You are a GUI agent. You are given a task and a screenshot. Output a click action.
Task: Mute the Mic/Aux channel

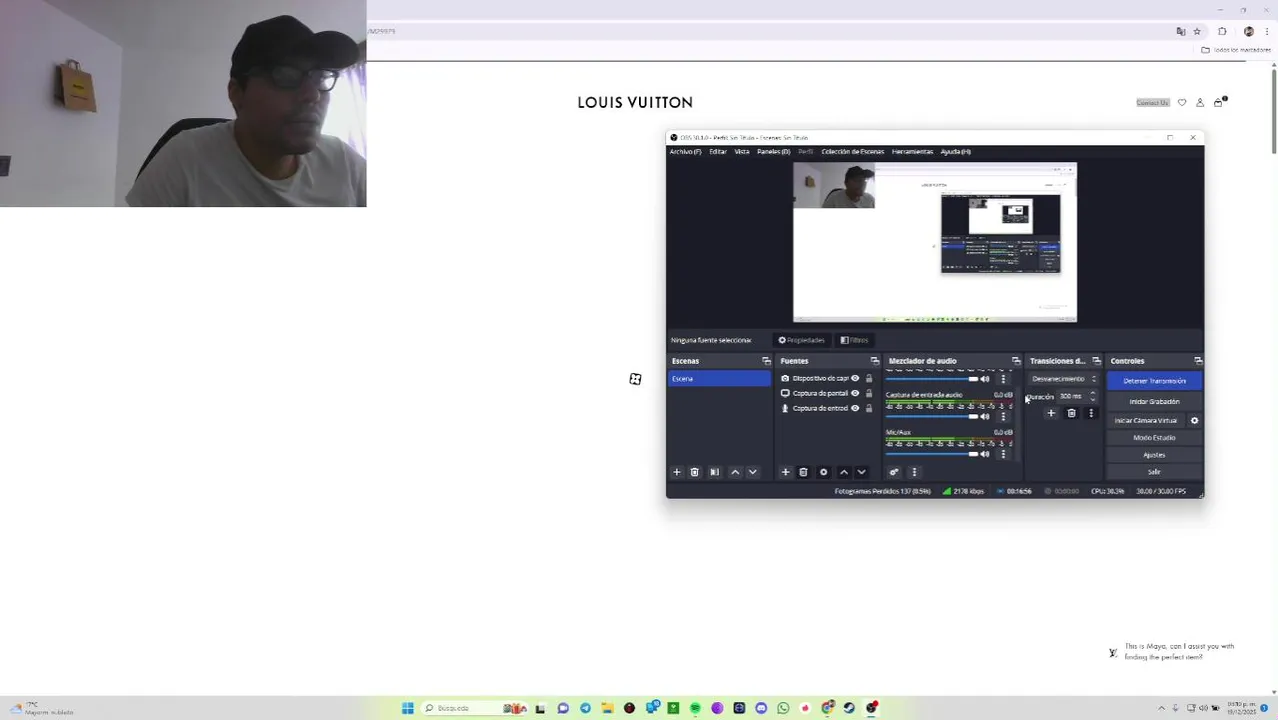(x=985, y=454)
